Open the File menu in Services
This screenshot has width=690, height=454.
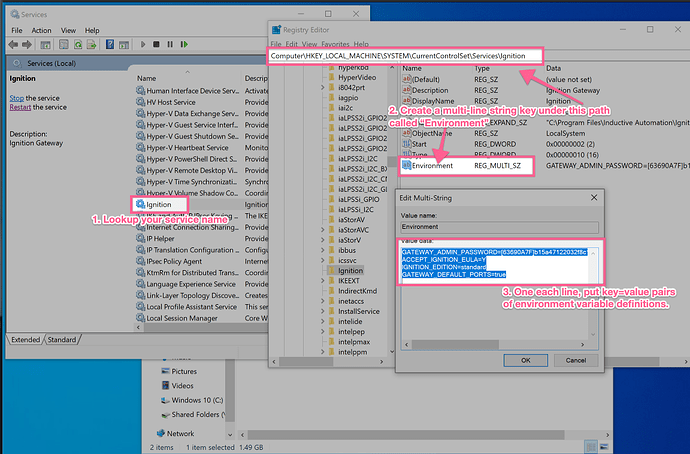point(17,30)
